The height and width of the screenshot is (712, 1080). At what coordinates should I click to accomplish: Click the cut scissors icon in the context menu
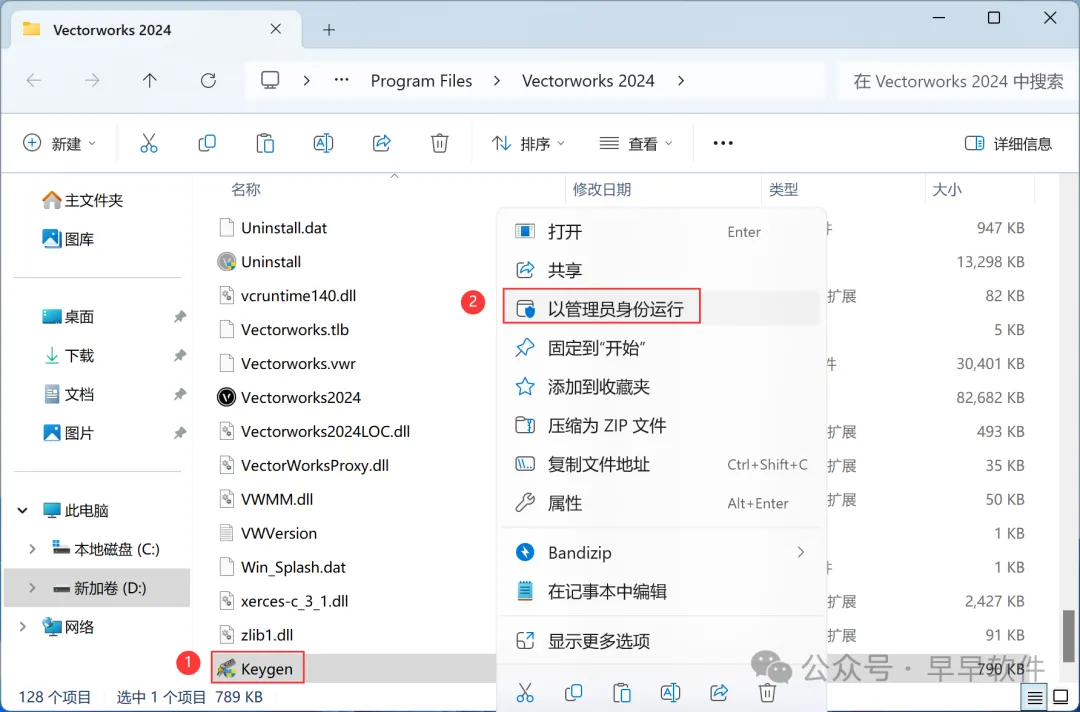pyautogui.click(x=524, y=692)
